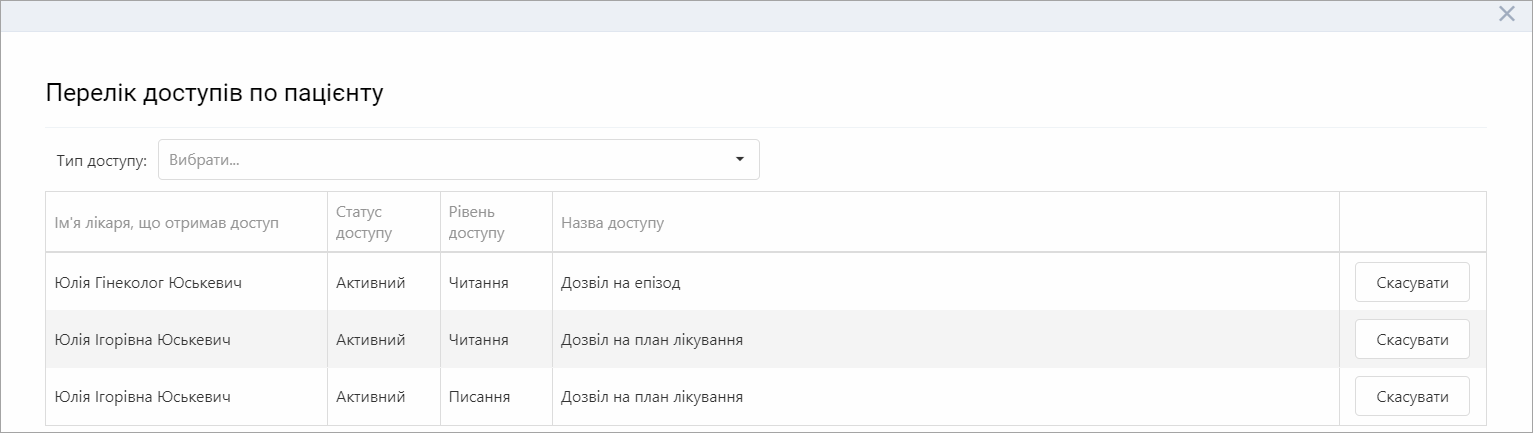Click the Назва доступу column header

612,222
